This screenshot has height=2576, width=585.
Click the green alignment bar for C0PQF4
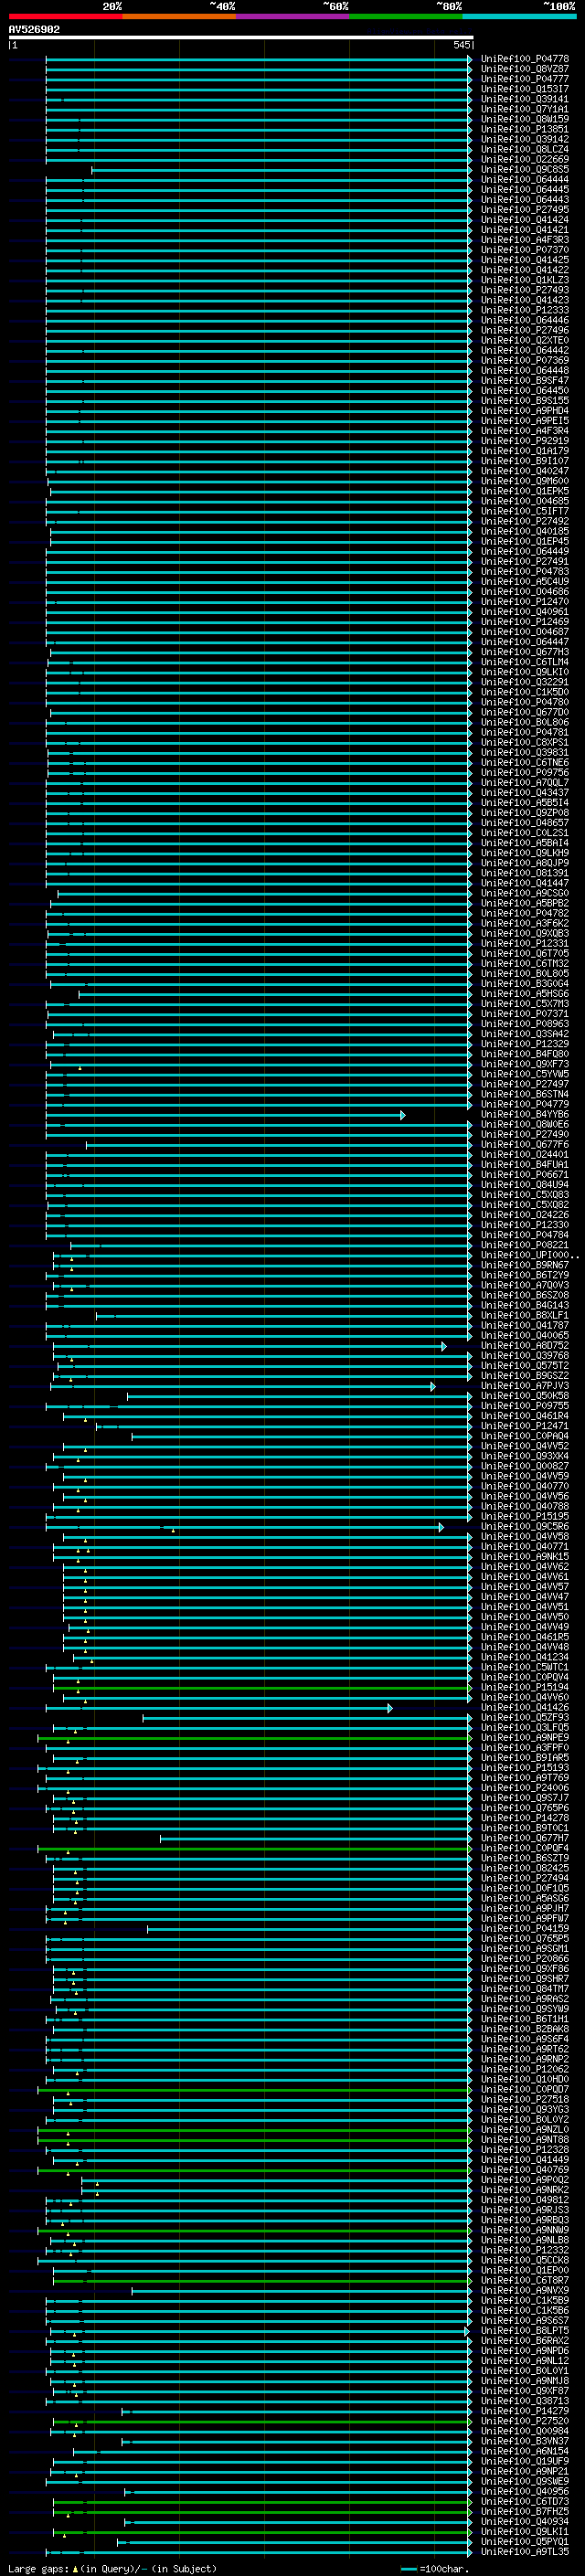coord(253,1849)
